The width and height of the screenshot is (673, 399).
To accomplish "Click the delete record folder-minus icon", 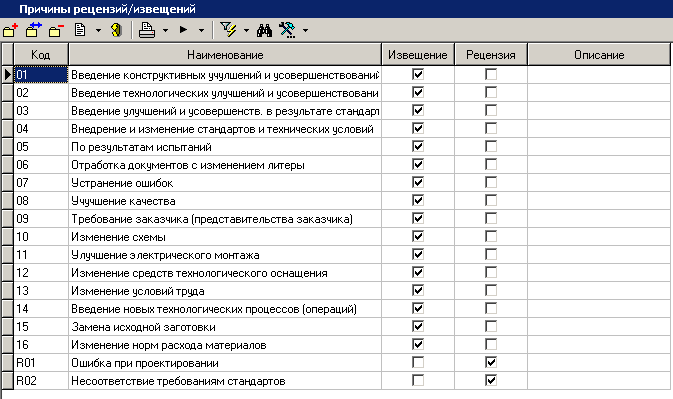I will point(56,30).
